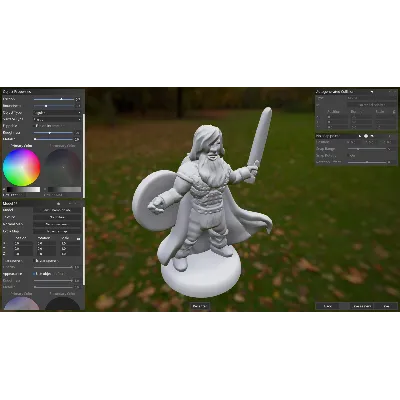The height and width of the screenshot is (400, 400).
Task: Click the lower-left panel's vertical scrollbar
Action: pos(84,246)
